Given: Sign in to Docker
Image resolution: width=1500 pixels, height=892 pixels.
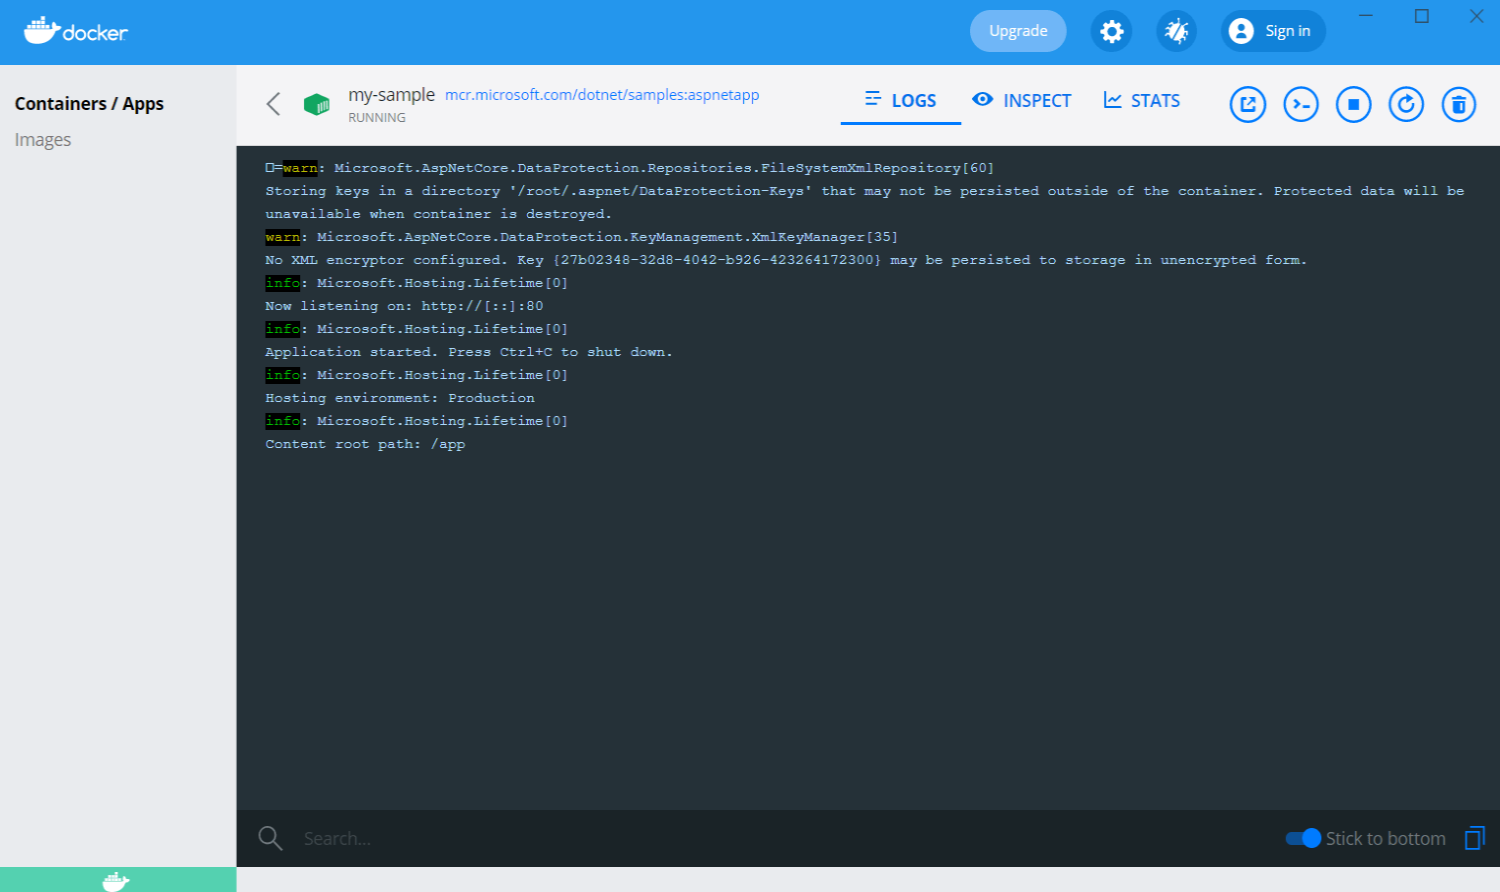Looking at the screenshot, I should click(1272, 31).
